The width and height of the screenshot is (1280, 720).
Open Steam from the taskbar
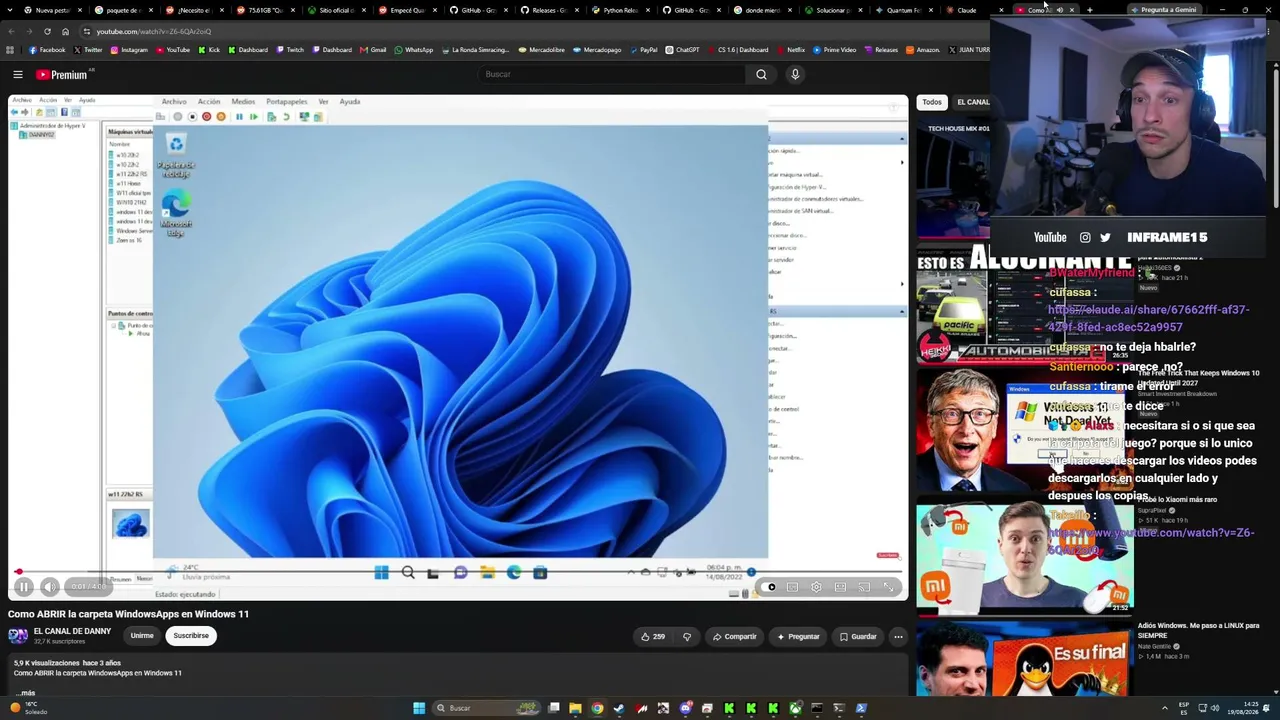coord(619,708)
